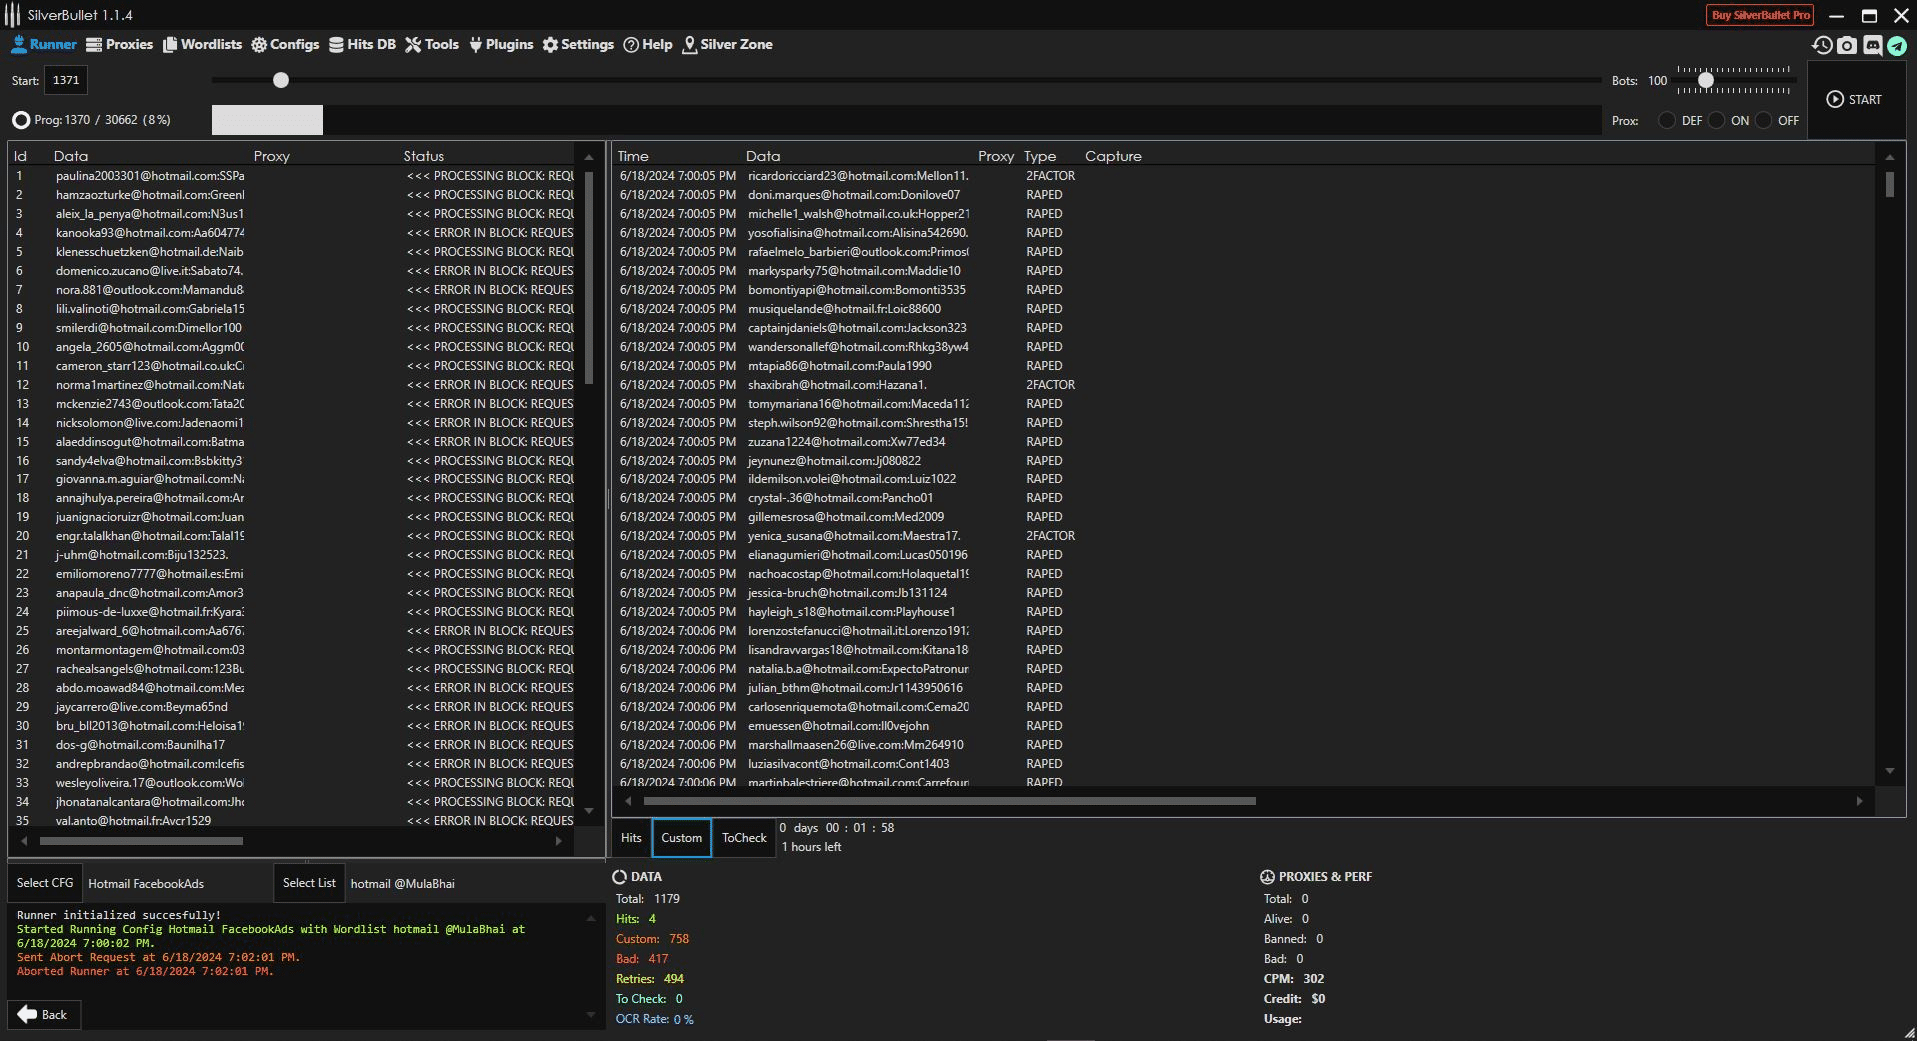Screen dimensions: 1917x1041
Task: Open the Plugins section
Action: click(501, 44)
